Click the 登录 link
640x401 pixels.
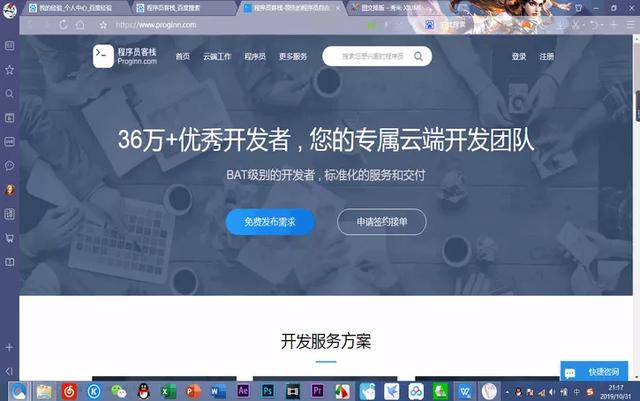point(518,56)
